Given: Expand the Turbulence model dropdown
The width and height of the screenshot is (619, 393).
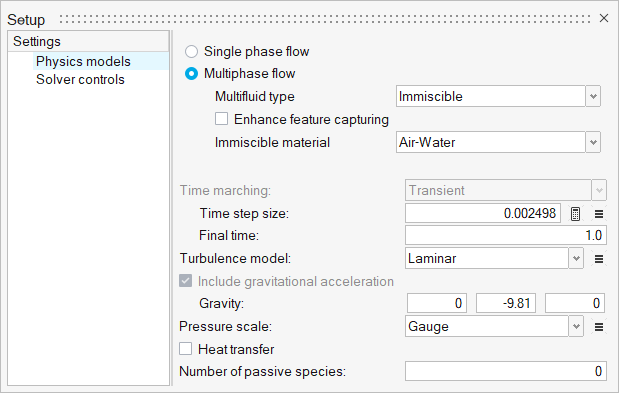Looking at the screenshot, I should pos(494,258).
